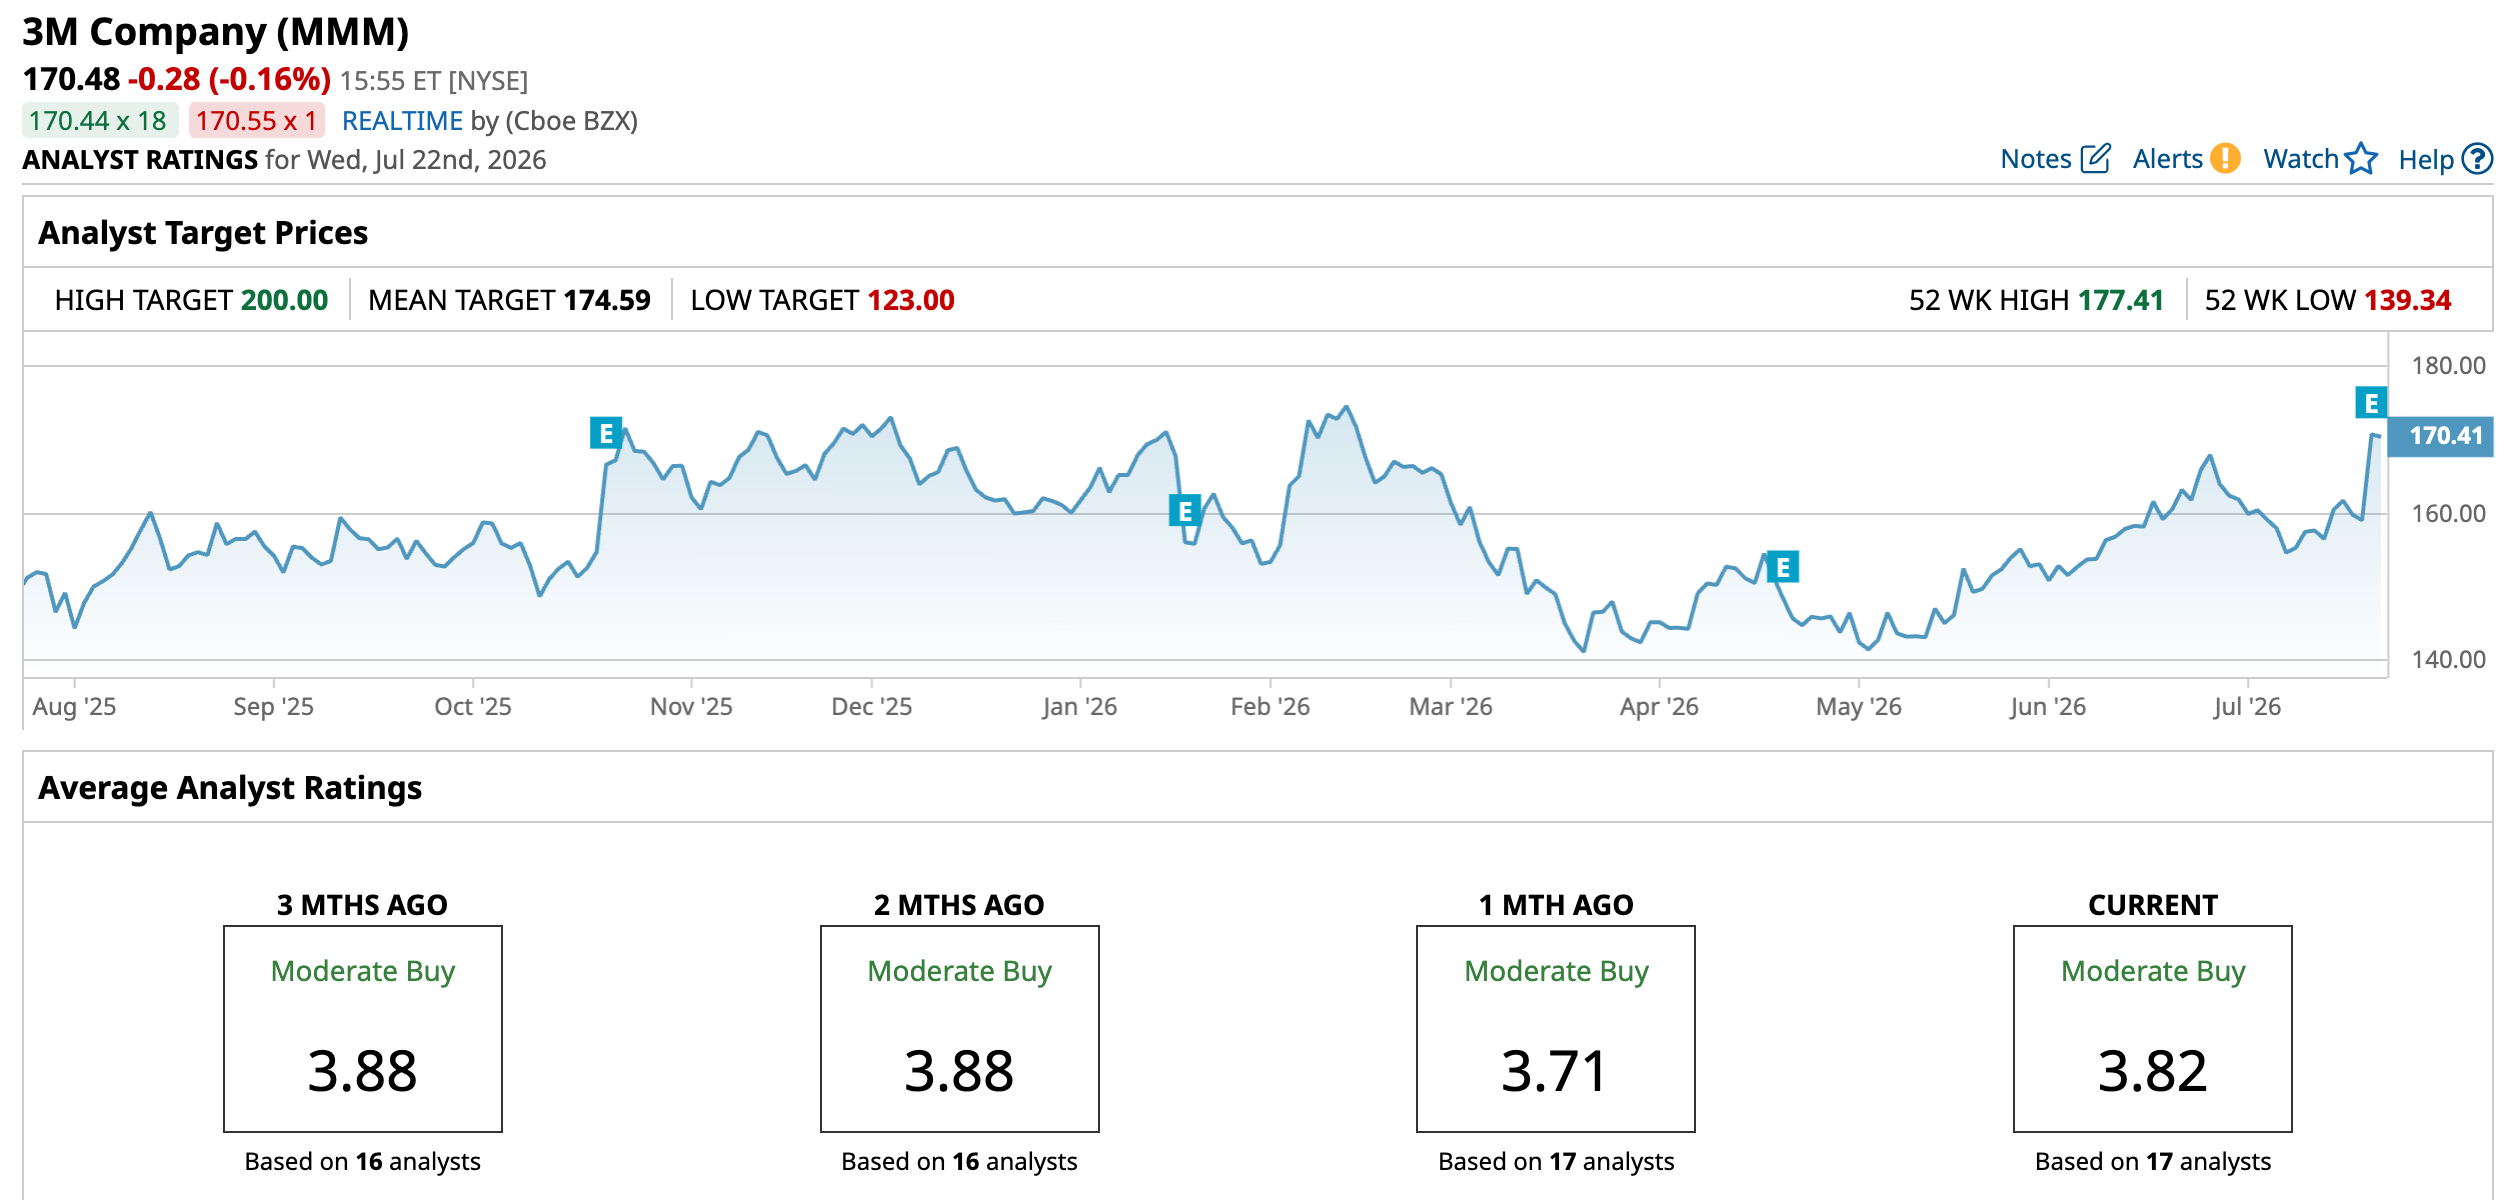Click the MEAN TARGET 174.59 value

coord(607,300)
